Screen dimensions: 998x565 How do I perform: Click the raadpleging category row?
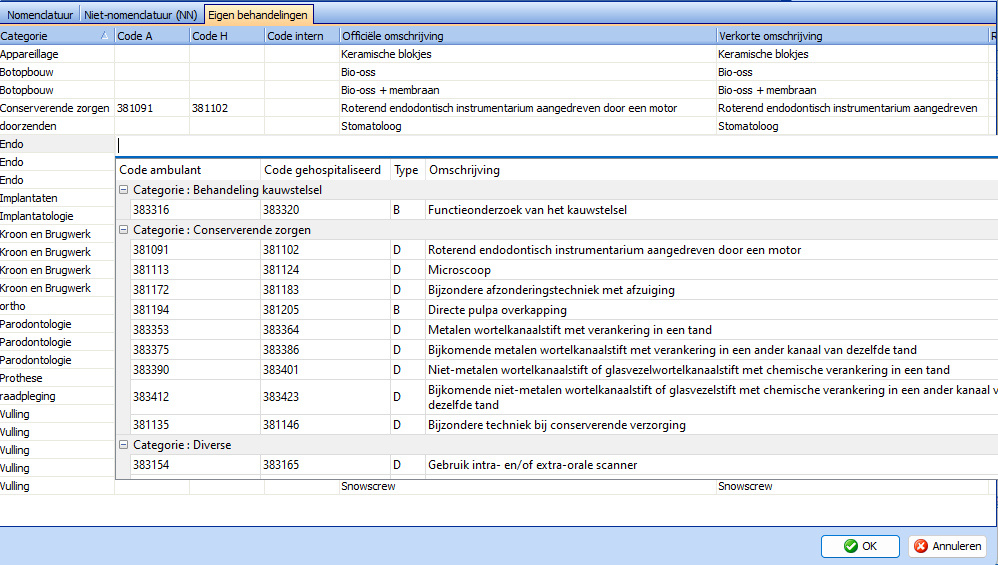coord(57,396)
